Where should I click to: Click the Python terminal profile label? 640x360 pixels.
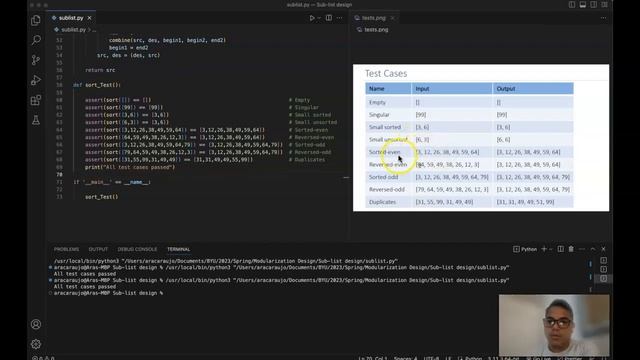click(525, 249)
